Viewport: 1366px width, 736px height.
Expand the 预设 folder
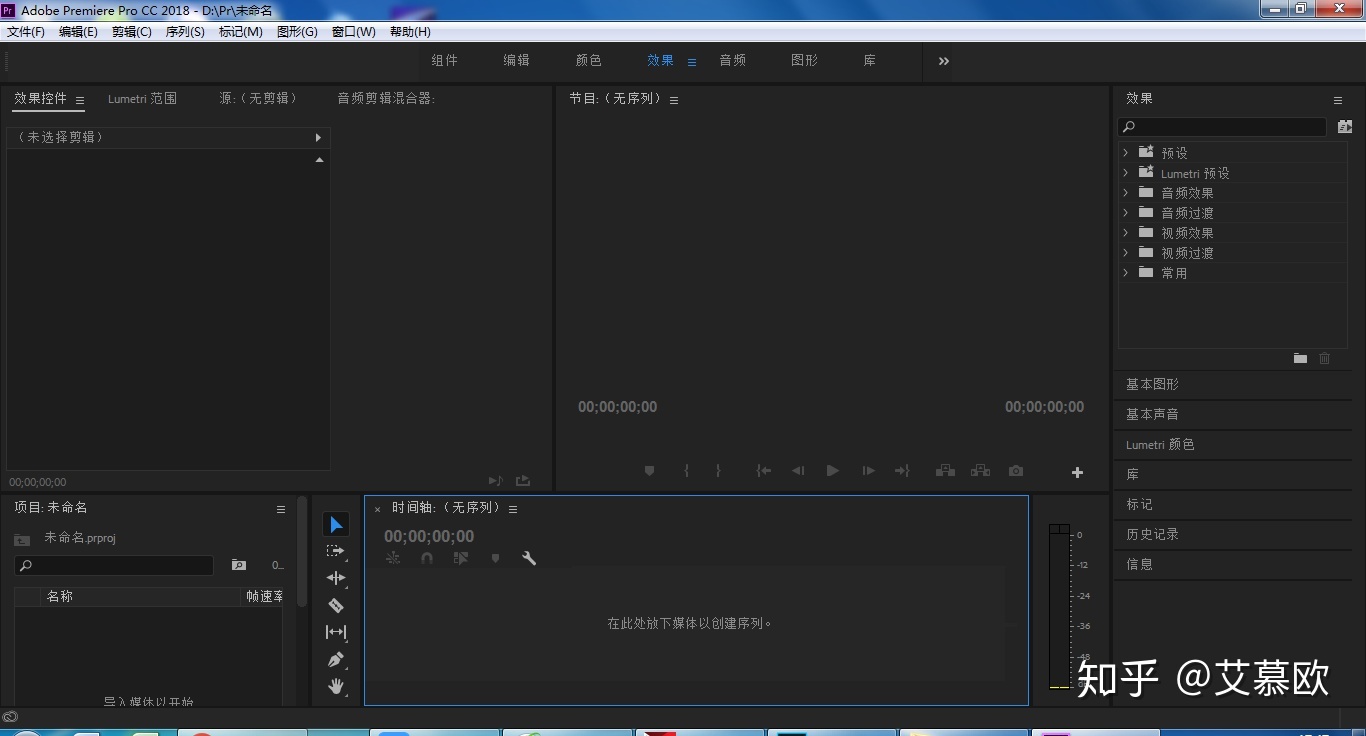click(x=1125, y=153)
